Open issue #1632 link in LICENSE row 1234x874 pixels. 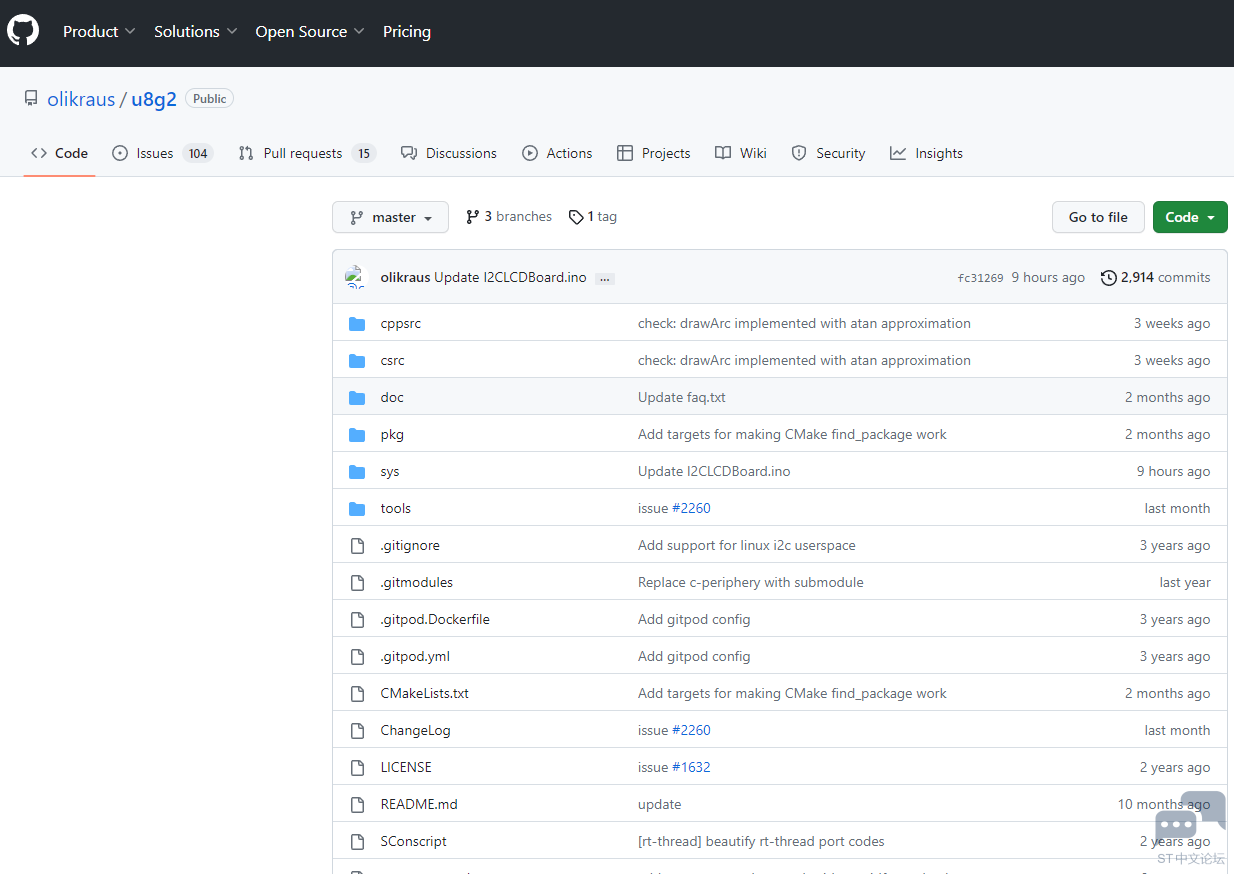(x=691, y=767)
